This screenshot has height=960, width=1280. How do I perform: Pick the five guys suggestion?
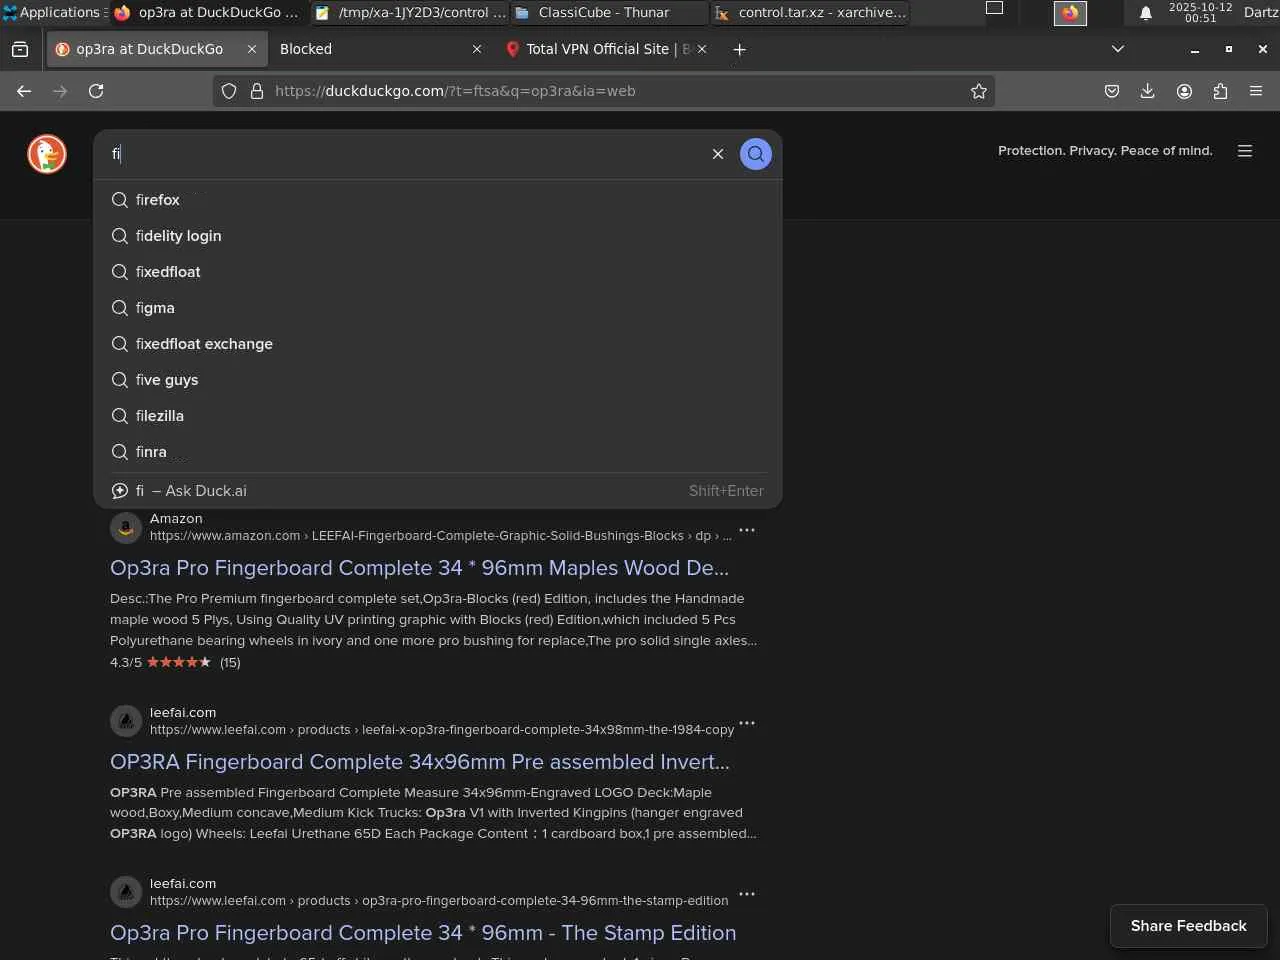438,380
